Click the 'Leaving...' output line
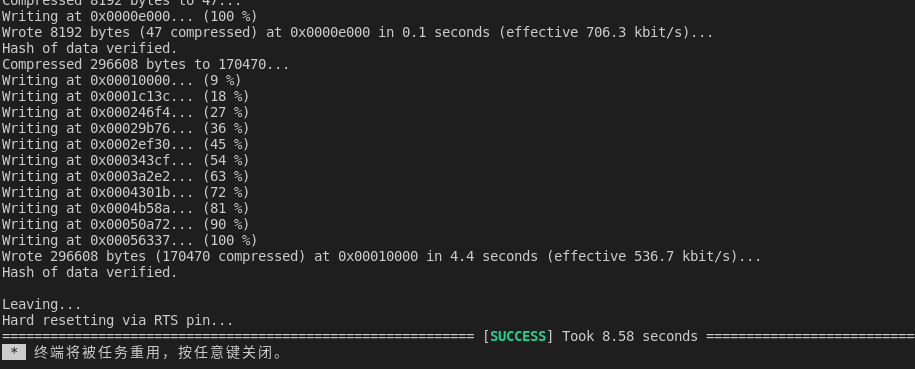This screenshot has width=915, height=369. point(41,304)
